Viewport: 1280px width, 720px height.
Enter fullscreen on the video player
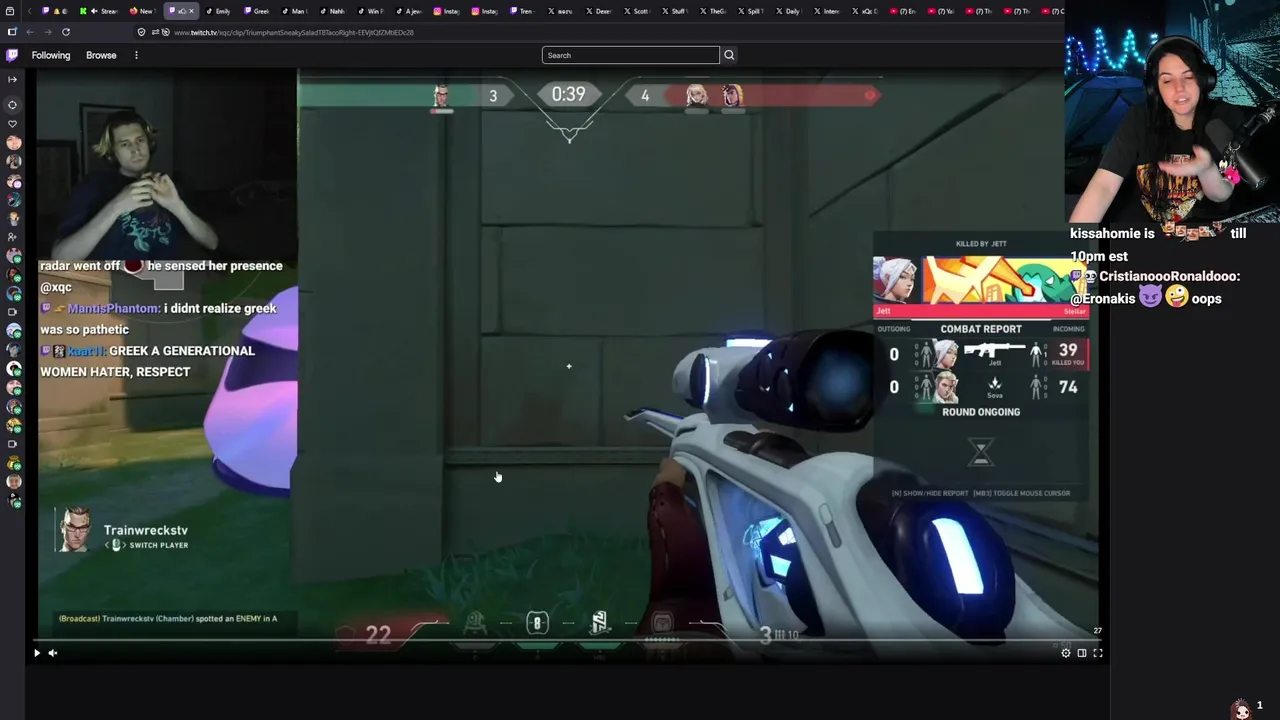1098,653
